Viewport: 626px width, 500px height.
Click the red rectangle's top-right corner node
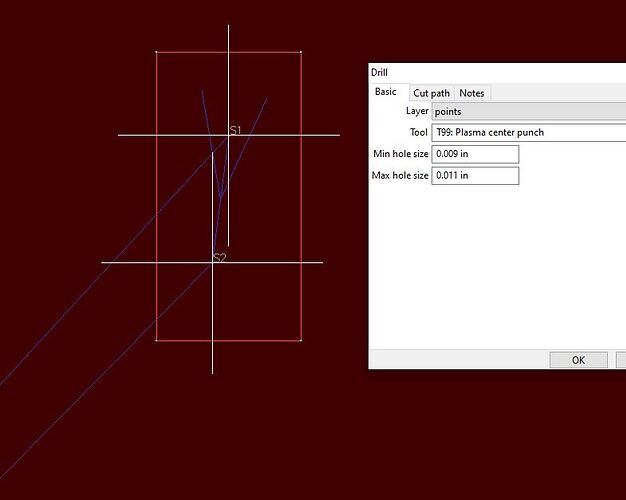coord(300,52)
